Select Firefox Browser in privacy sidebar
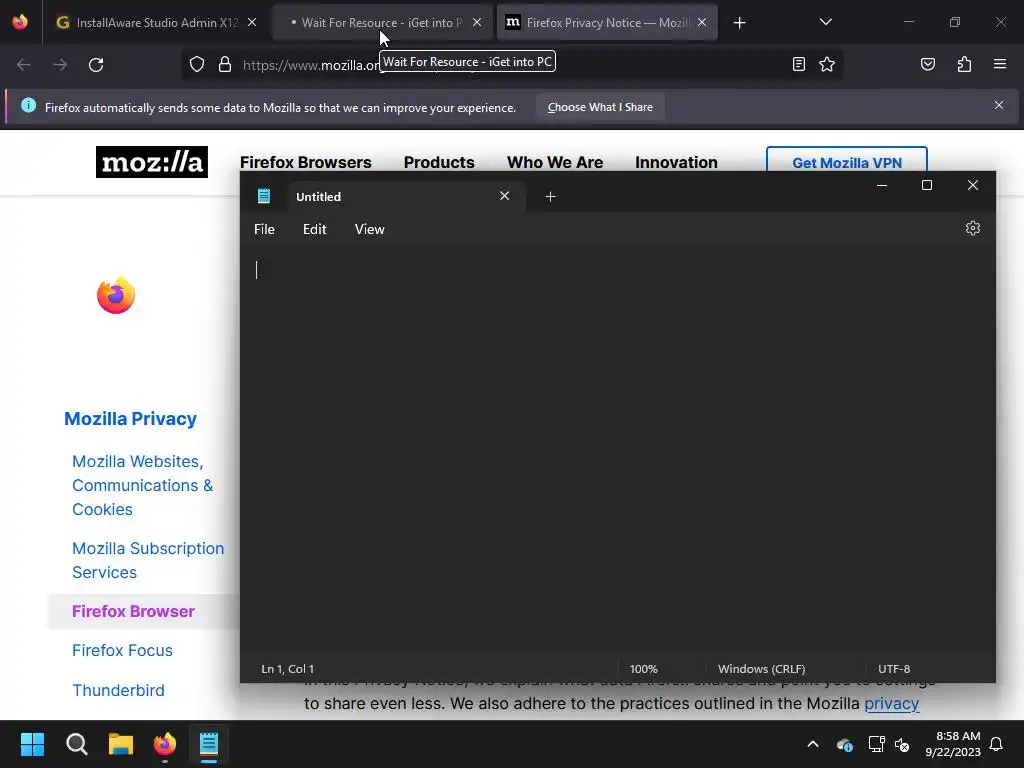The image size is (1024, 768). click(x=133, y=611)
